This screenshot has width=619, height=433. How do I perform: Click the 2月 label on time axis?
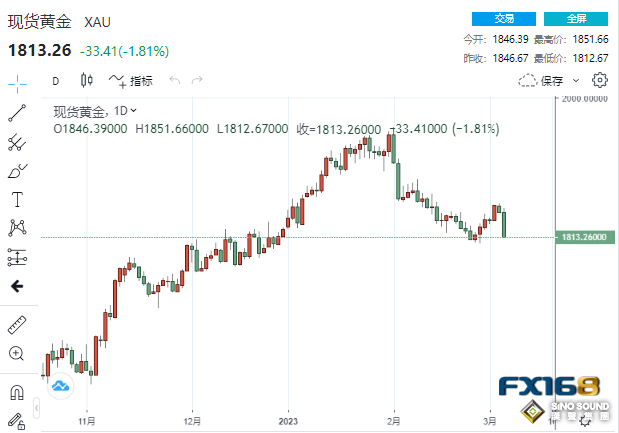click(393, 422)
